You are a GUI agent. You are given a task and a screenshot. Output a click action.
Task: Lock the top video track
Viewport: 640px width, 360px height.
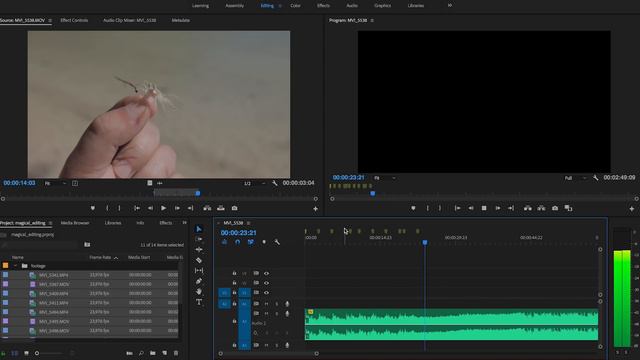pyautogui.click(x=234, y=273)
